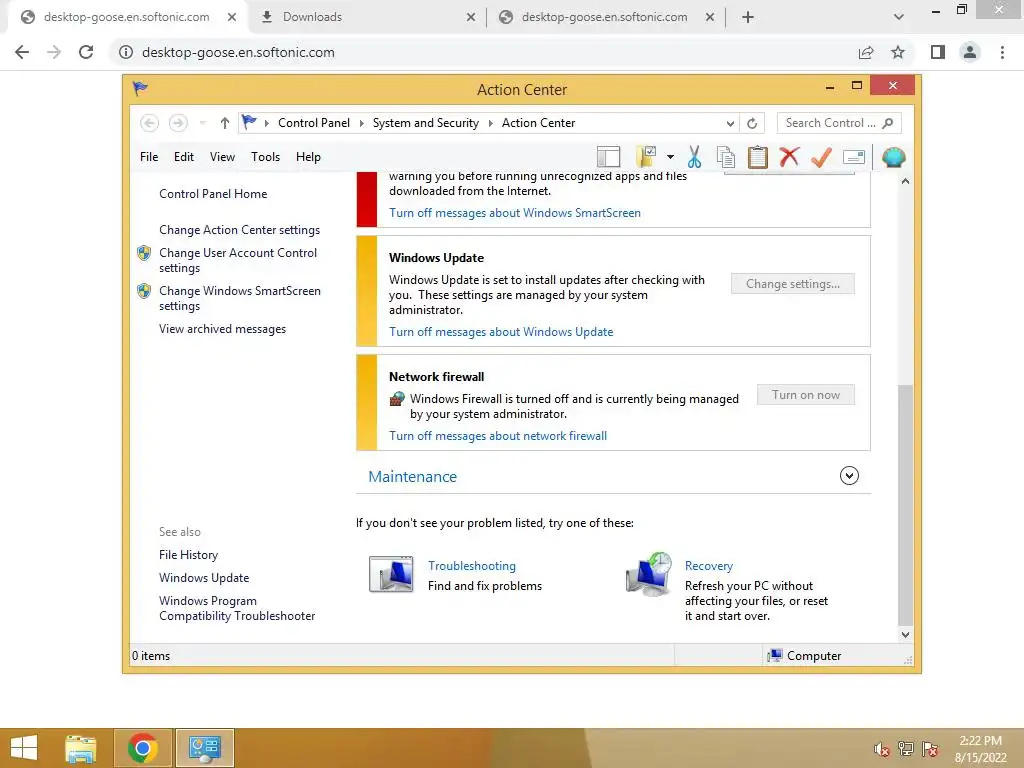
Task: Click the scrollbar down arrow
Action: coord(905,635)
